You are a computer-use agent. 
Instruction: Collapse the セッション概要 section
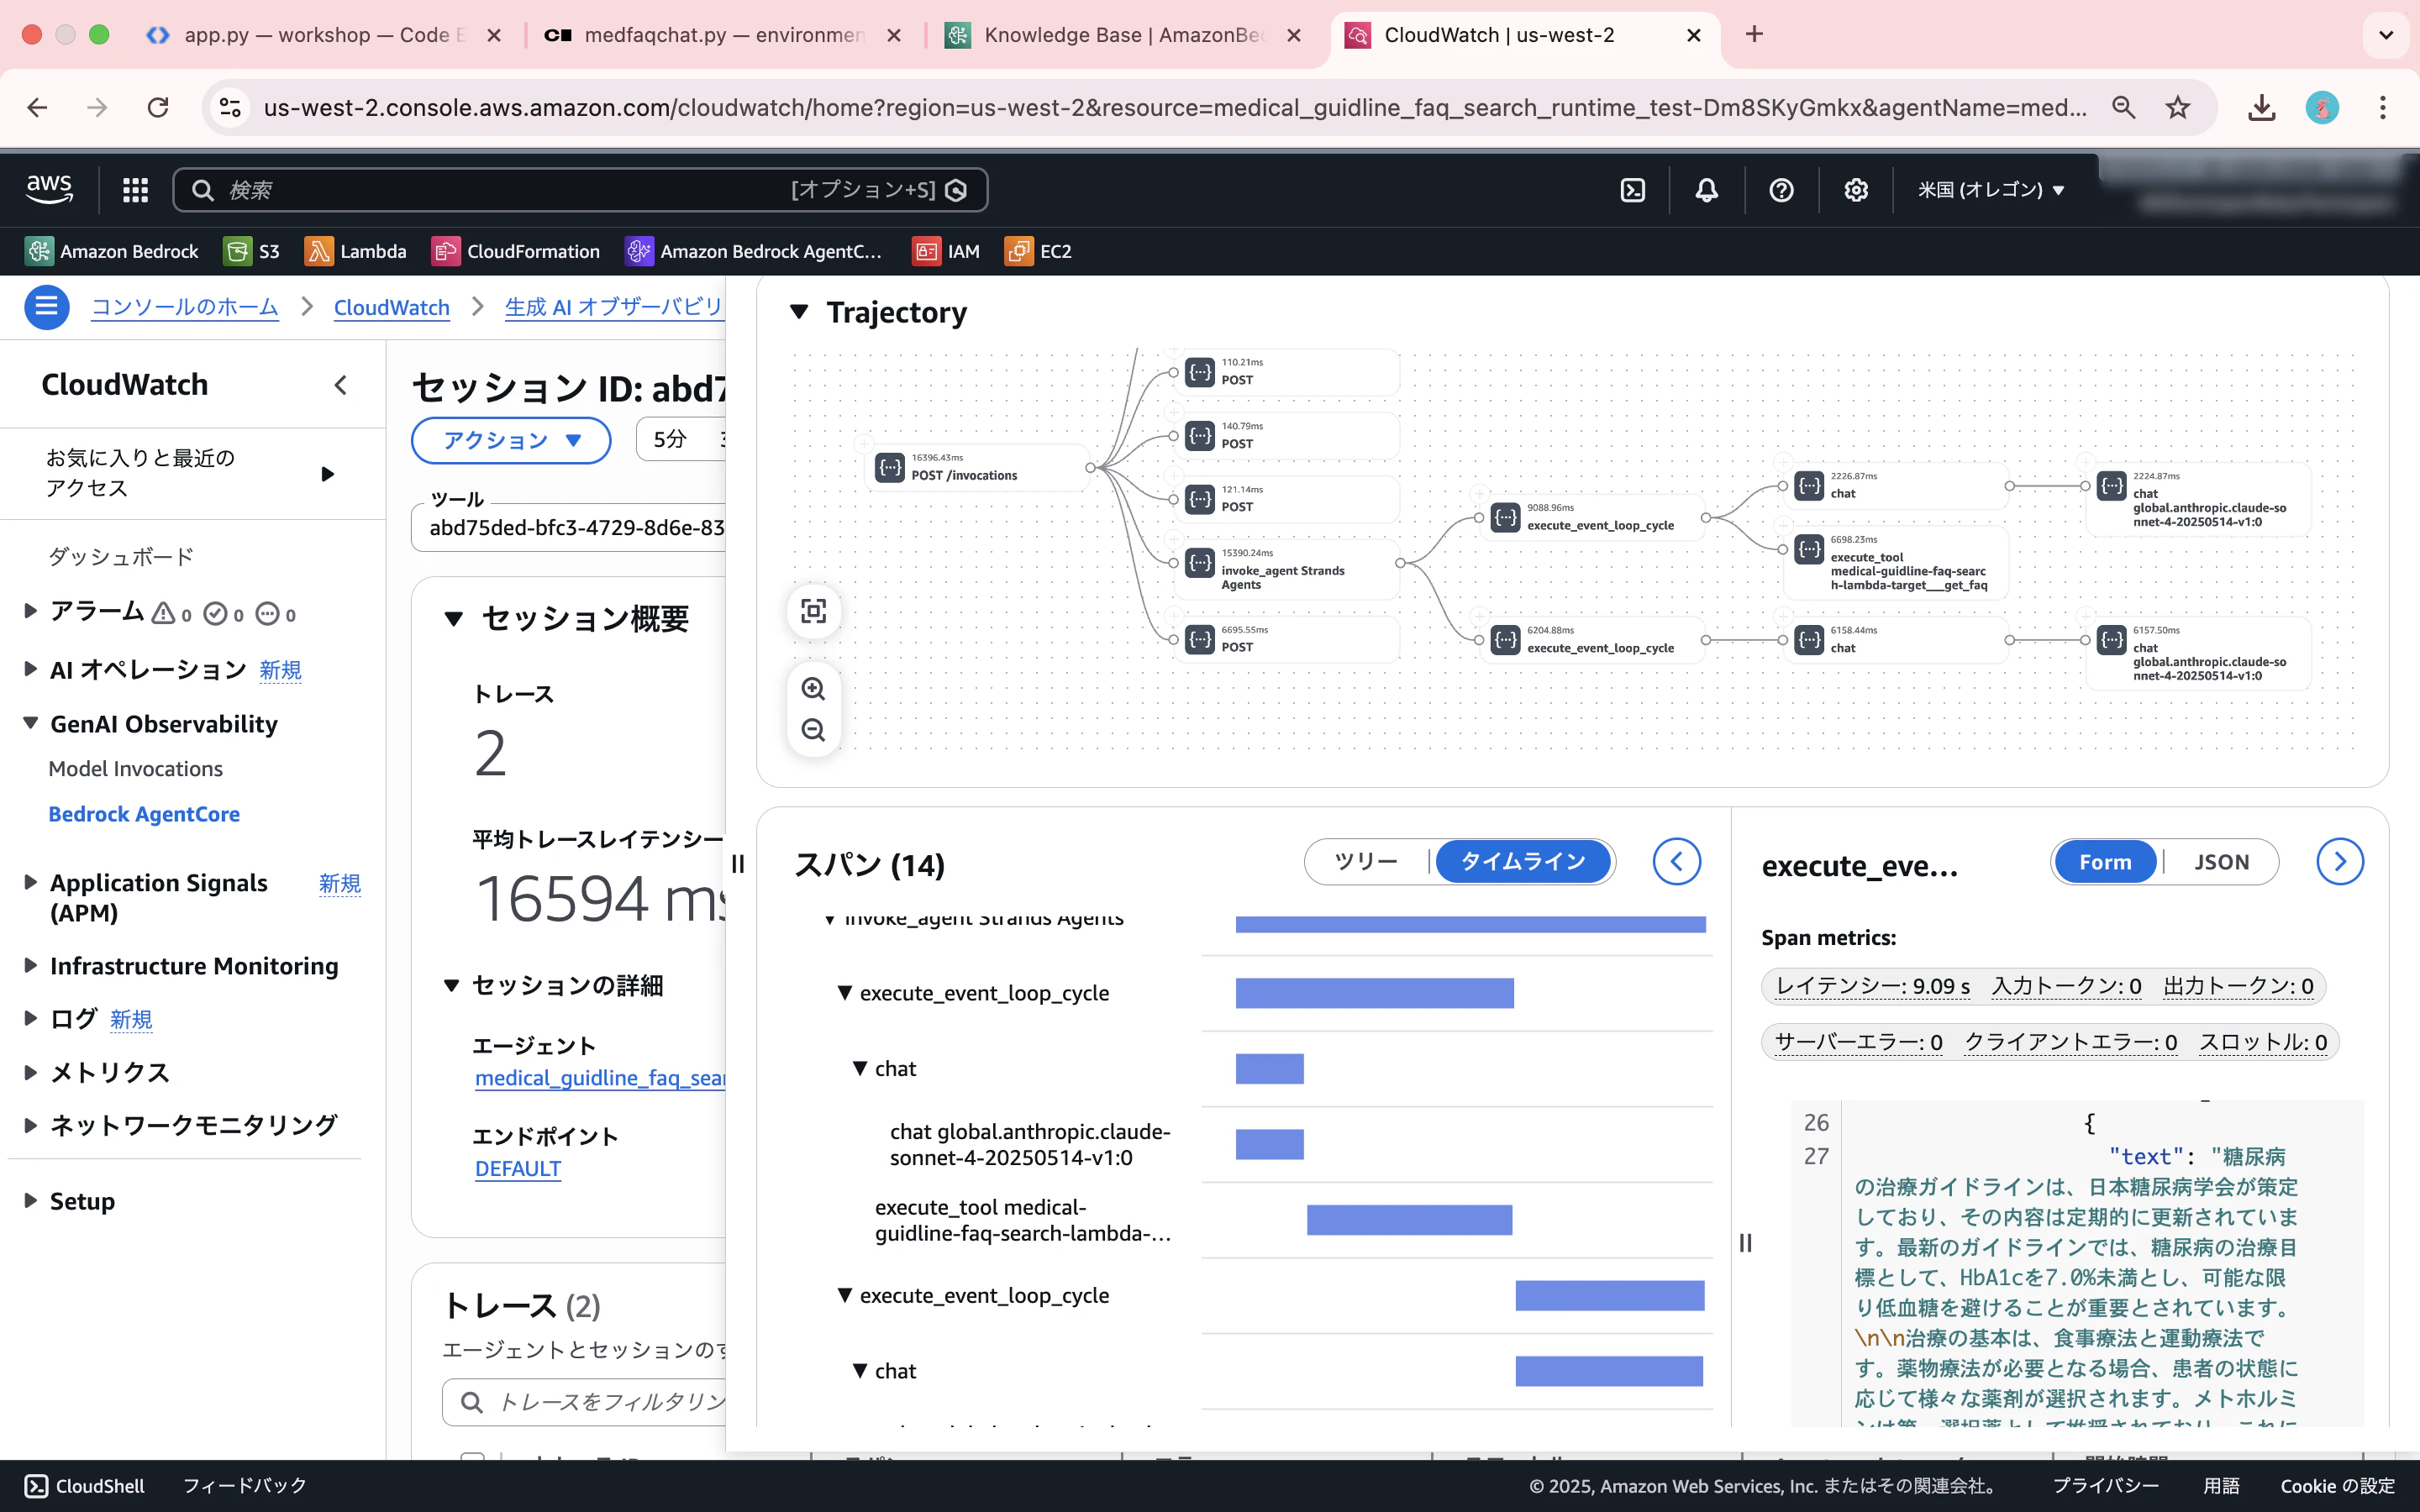point(454,619)
